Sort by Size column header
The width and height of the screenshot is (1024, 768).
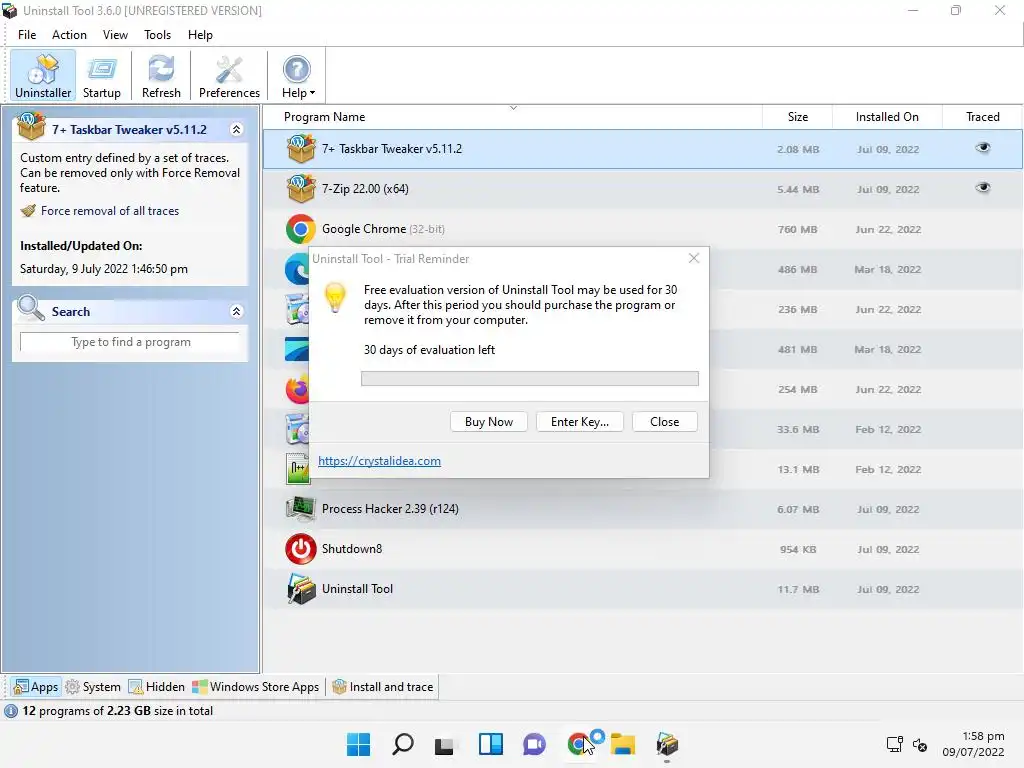(797, 117)
